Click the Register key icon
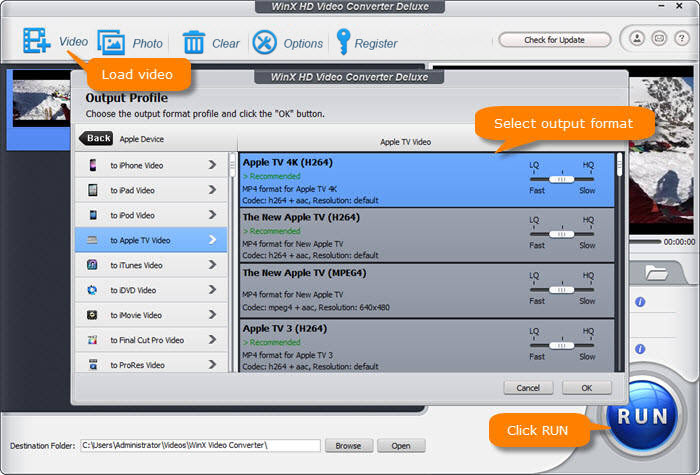This screenshot has height=475, width=700. point(343,42)
